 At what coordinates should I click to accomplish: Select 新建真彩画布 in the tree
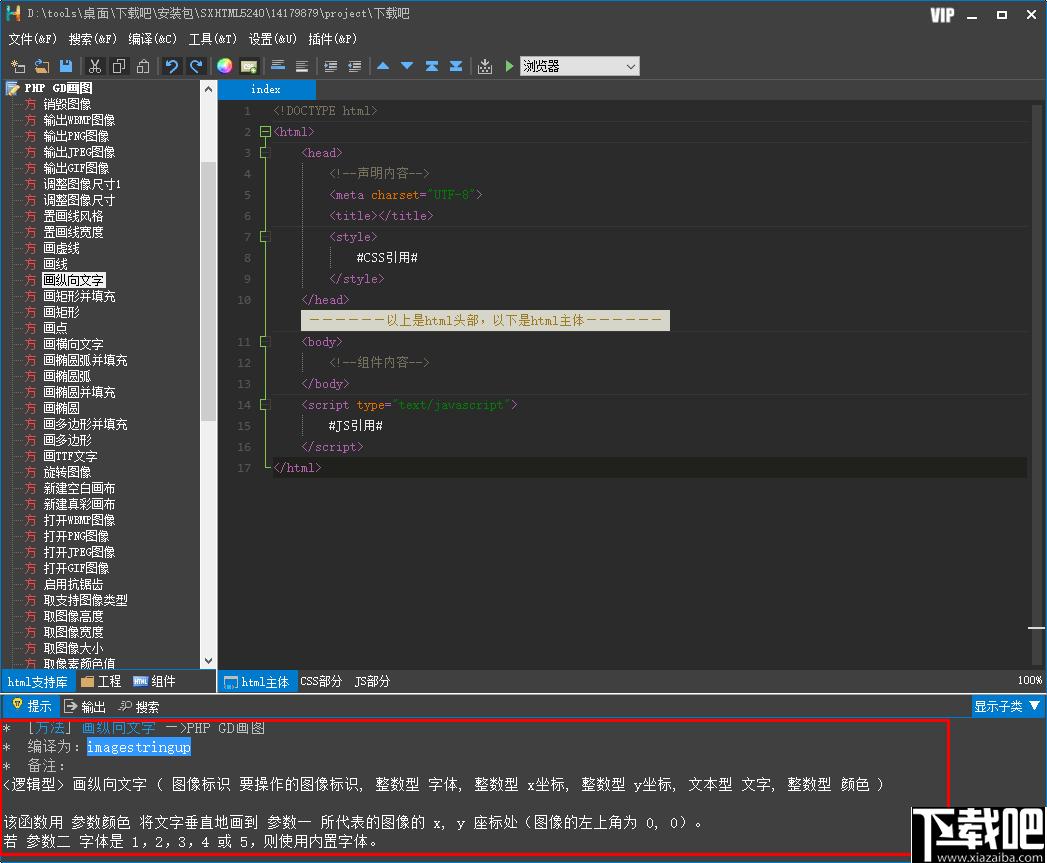click(79, 504)
